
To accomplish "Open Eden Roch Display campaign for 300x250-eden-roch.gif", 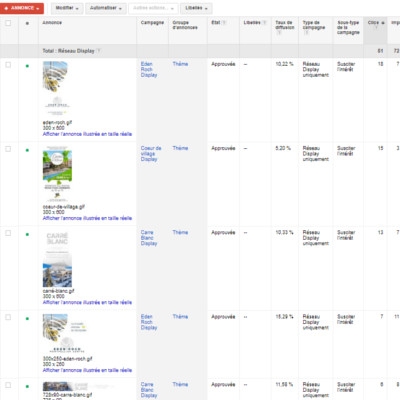I will pos(149,322).
